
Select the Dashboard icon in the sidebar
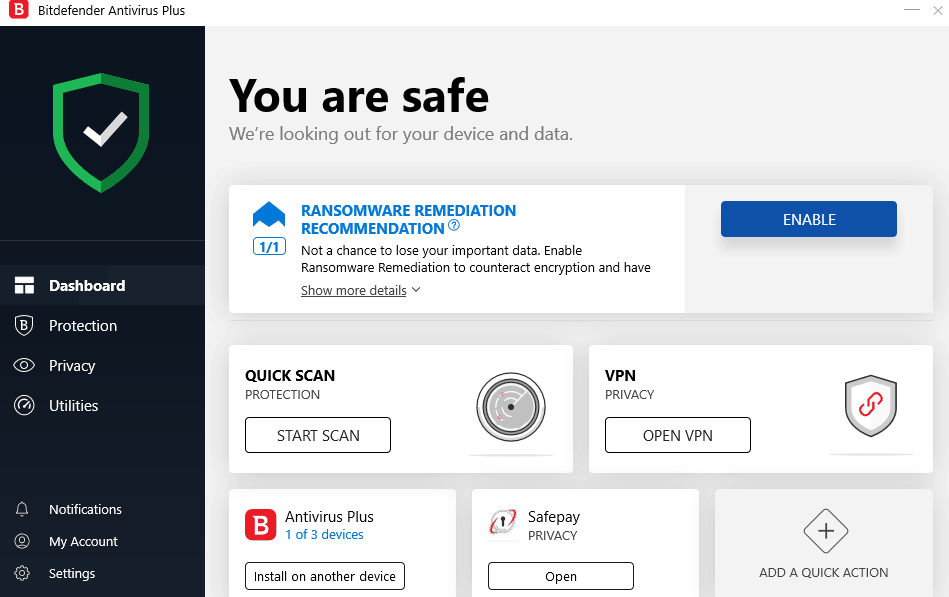tap(24, 284)
